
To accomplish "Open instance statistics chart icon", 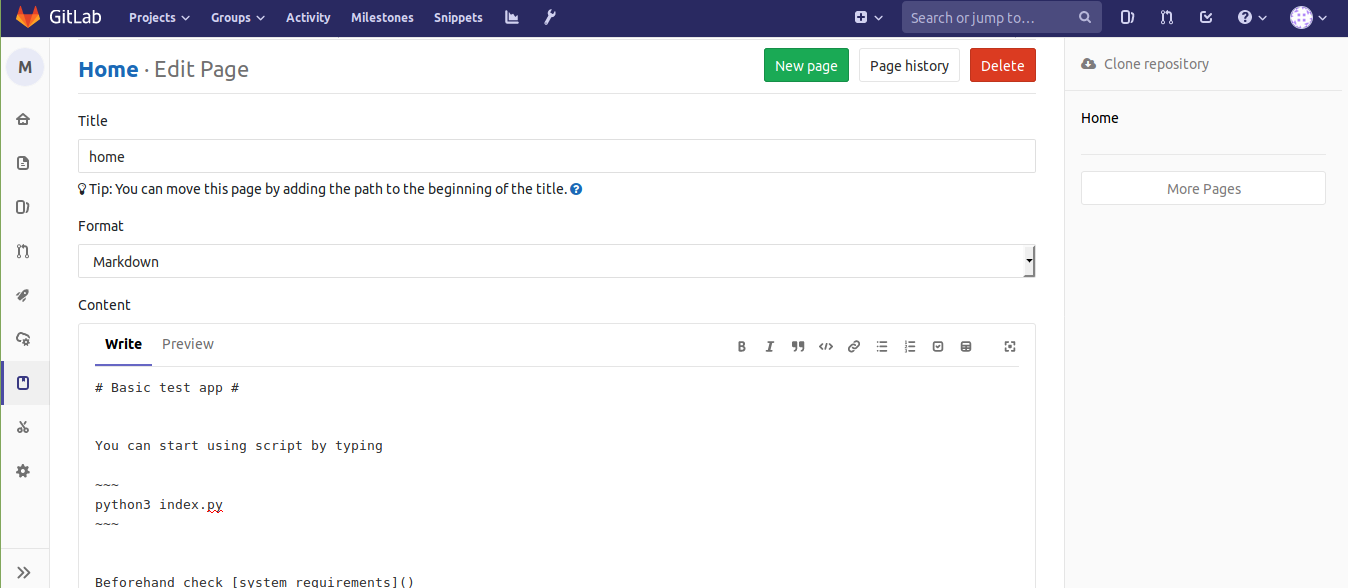I will pos(512,17).
